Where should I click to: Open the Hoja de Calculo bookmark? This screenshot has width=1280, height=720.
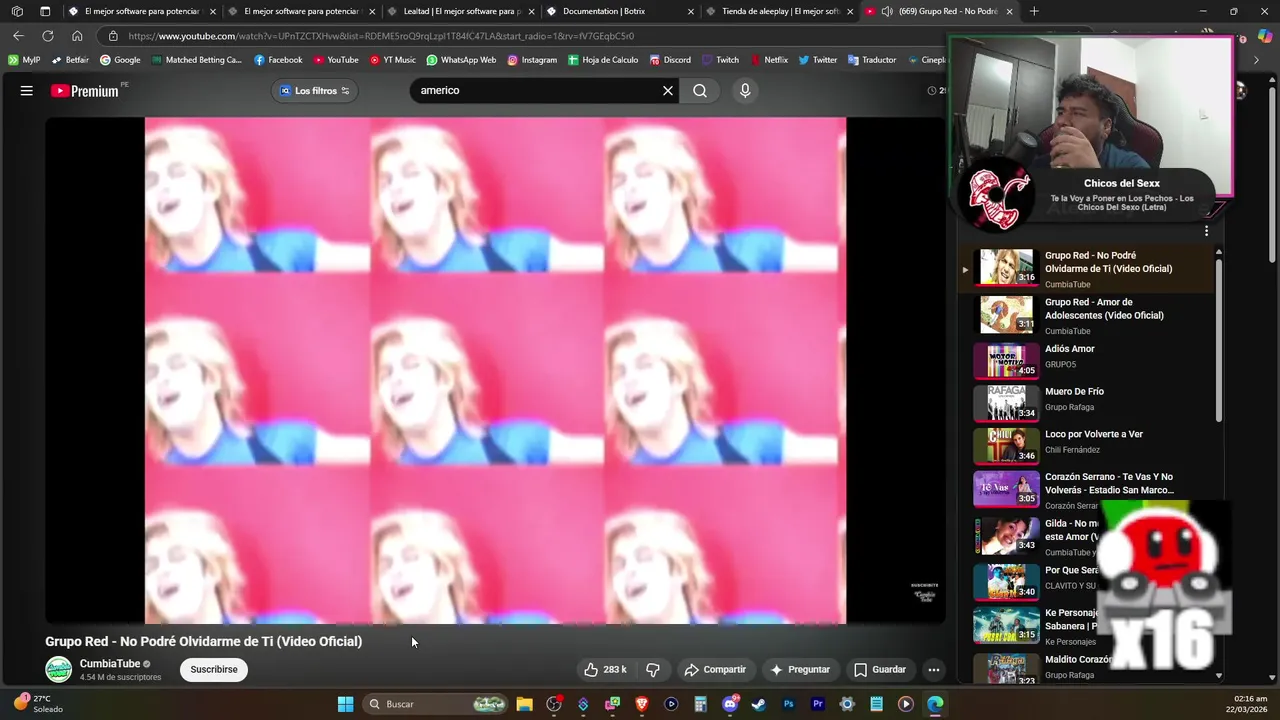603,60
